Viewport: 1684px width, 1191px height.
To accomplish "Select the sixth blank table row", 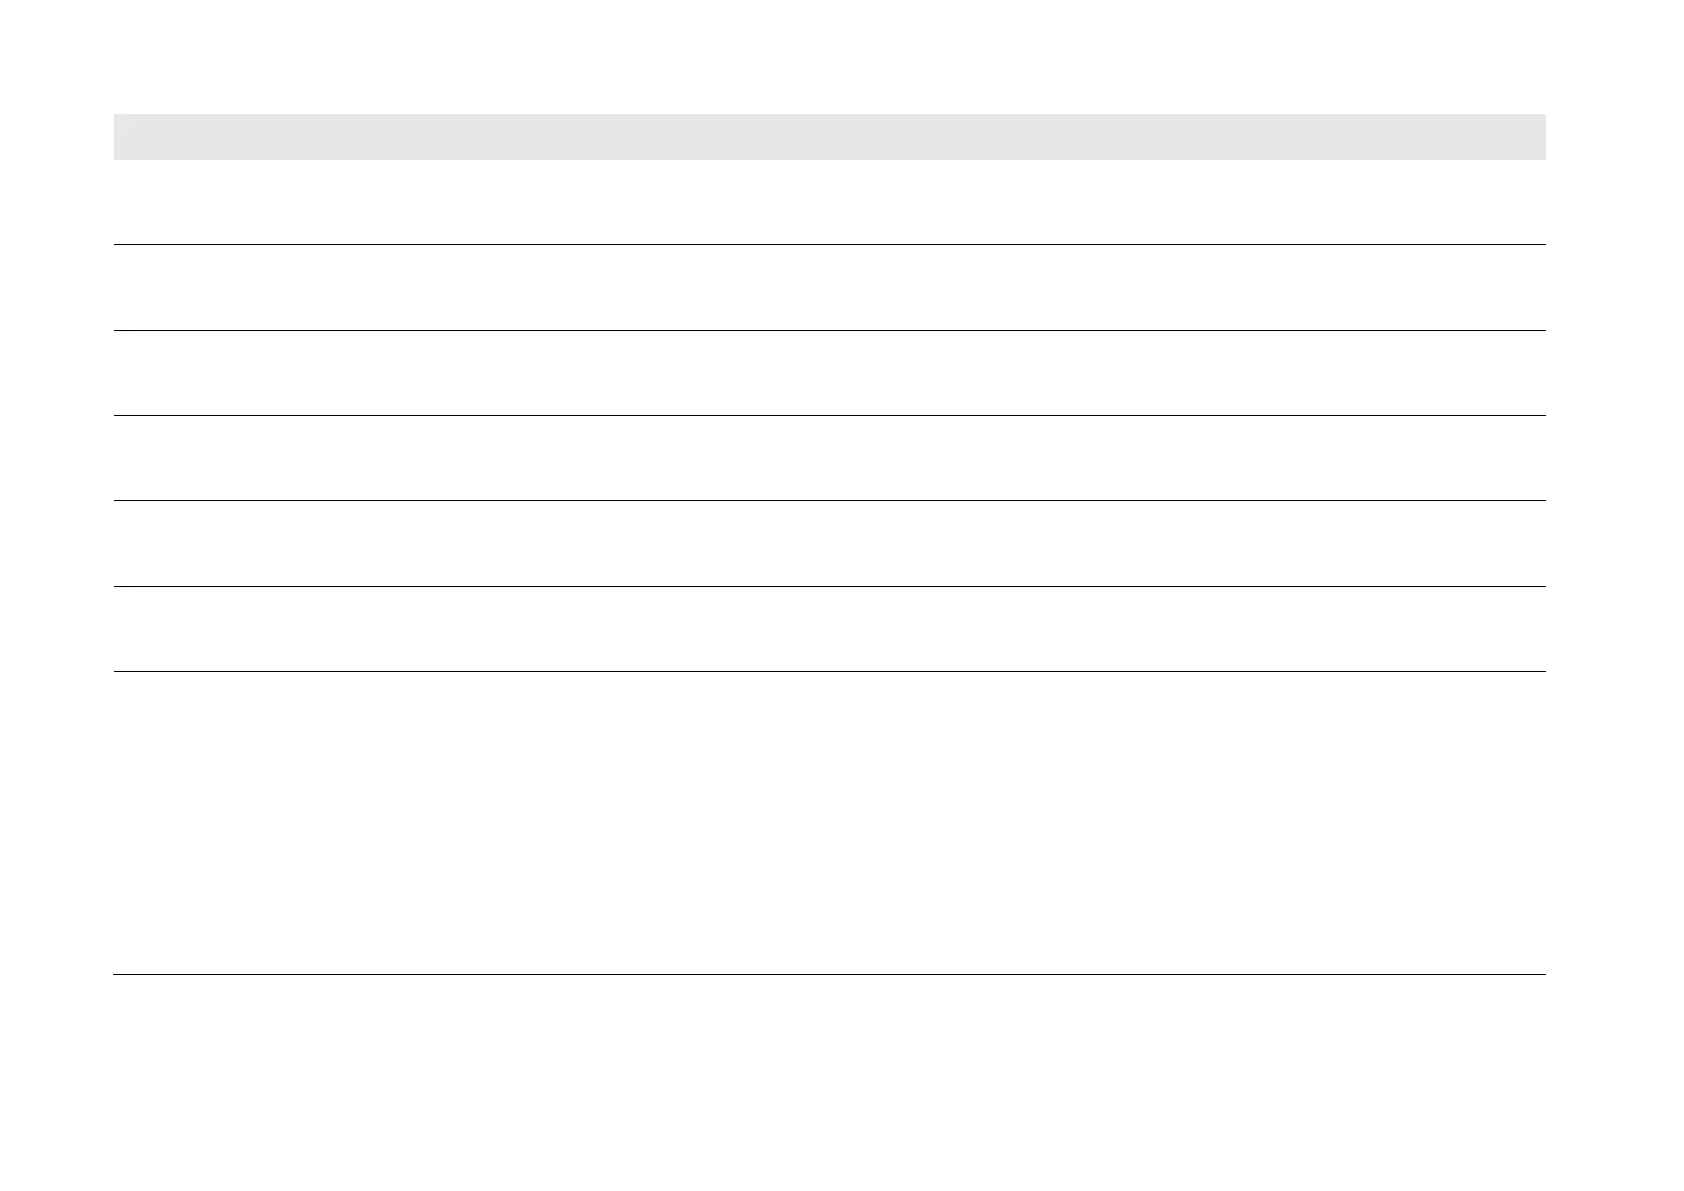I will 829,629.
